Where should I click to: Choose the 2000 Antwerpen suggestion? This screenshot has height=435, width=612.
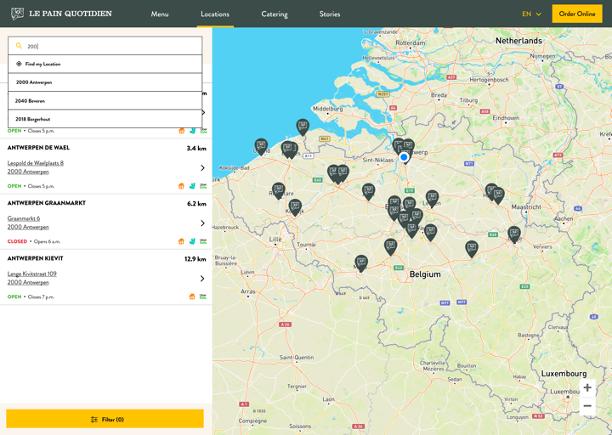click(x=105, y=82)
